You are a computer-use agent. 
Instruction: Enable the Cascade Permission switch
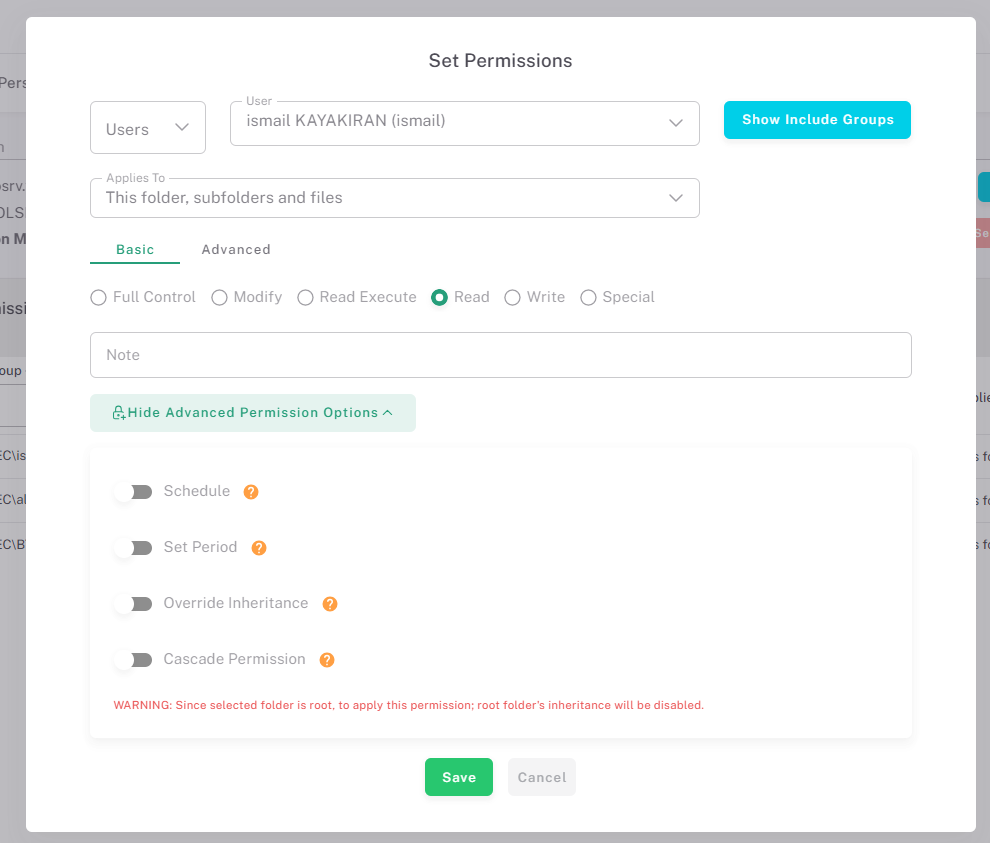coord(133,660)
